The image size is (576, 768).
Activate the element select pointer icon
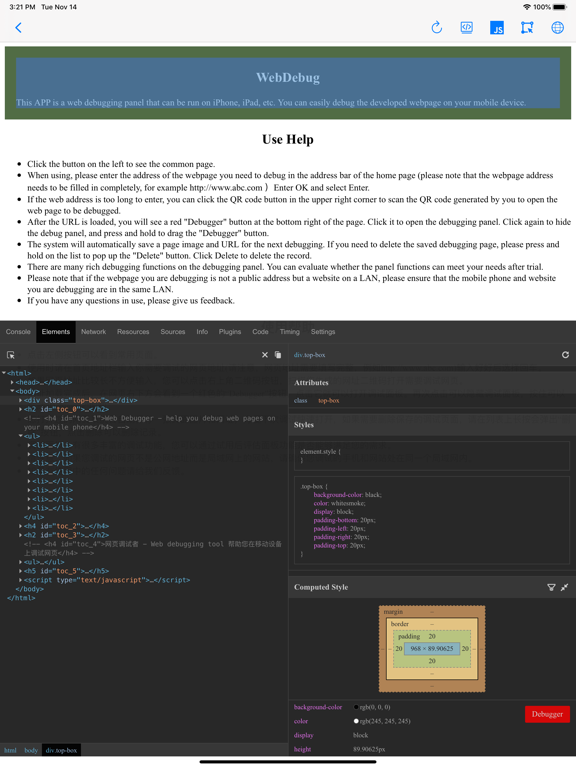point(11,355)
